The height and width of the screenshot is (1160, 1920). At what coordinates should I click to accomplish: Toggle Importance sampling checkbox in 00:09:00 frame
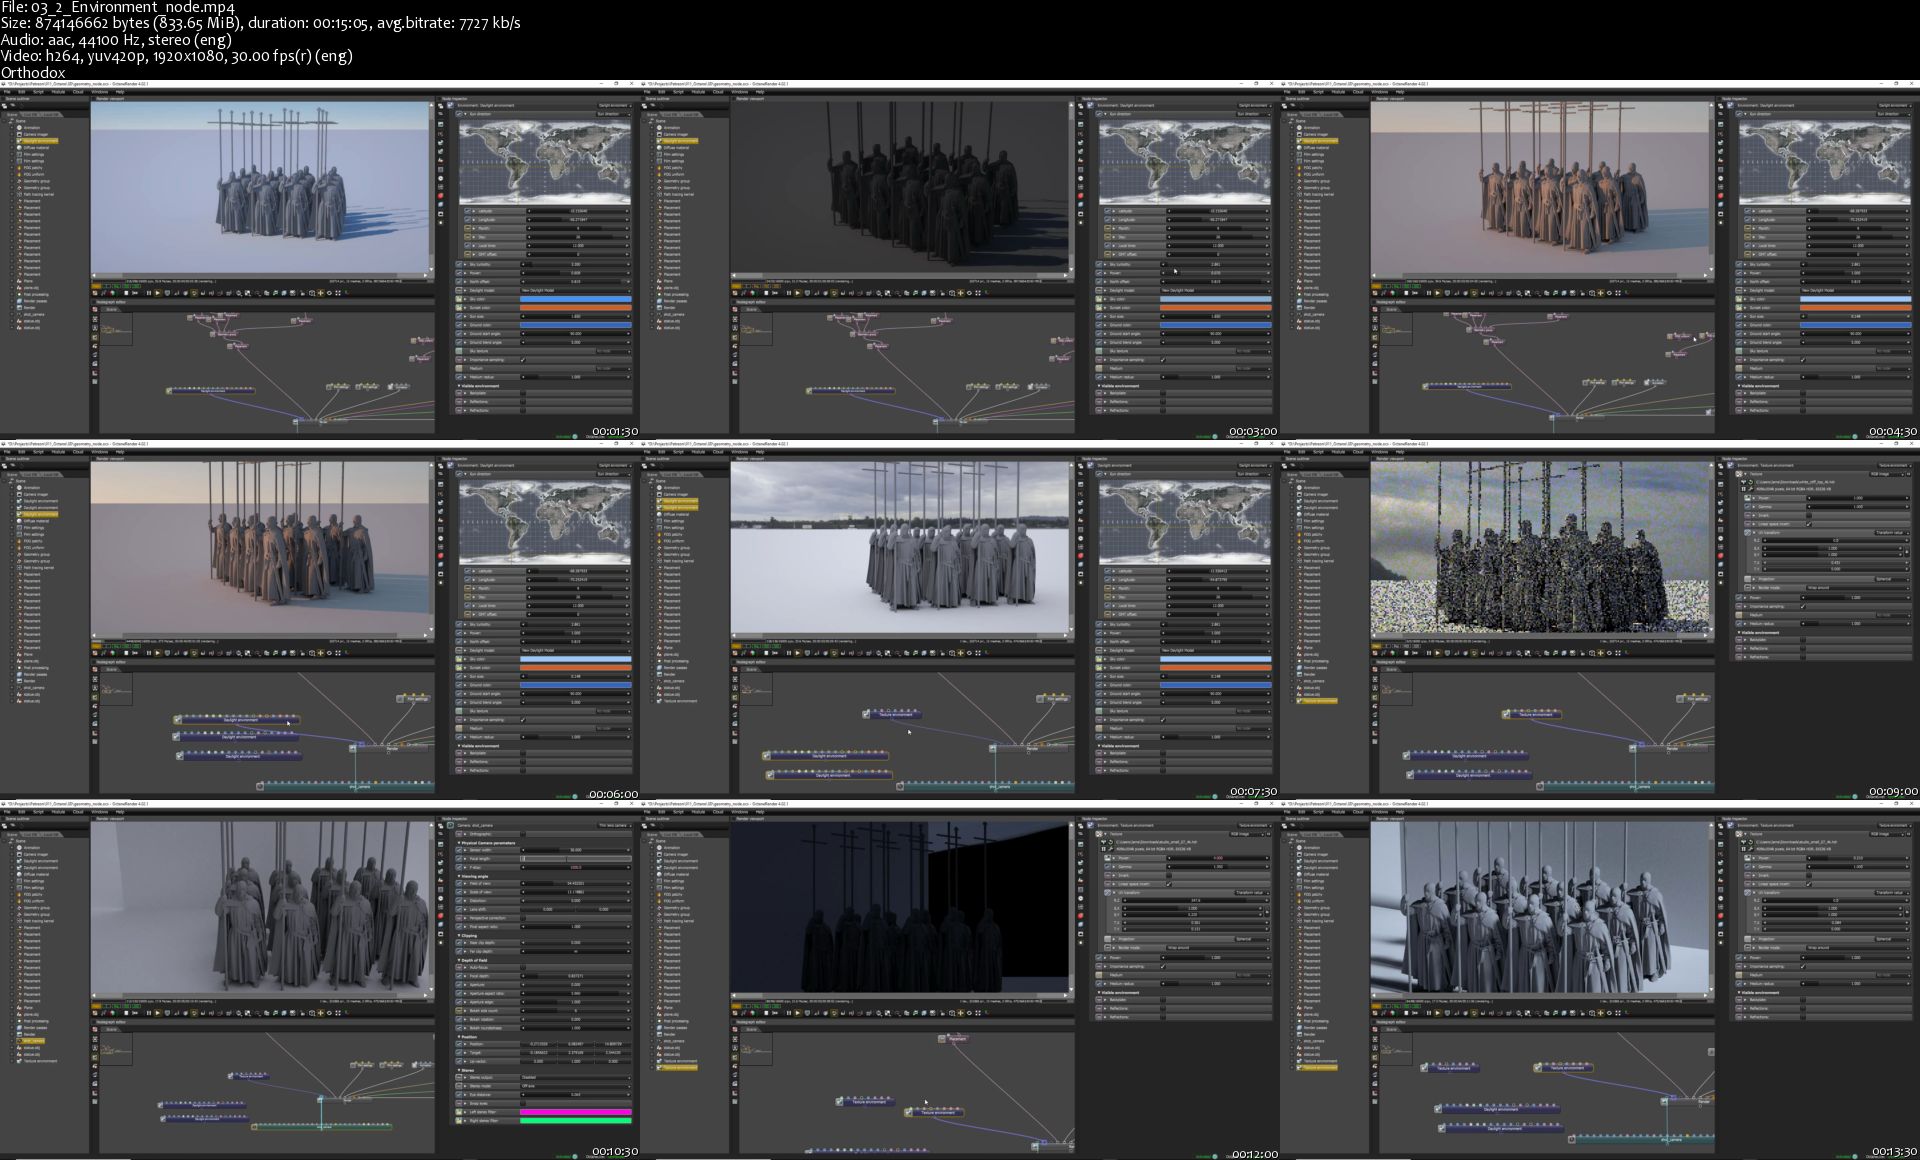(1803, 606)
